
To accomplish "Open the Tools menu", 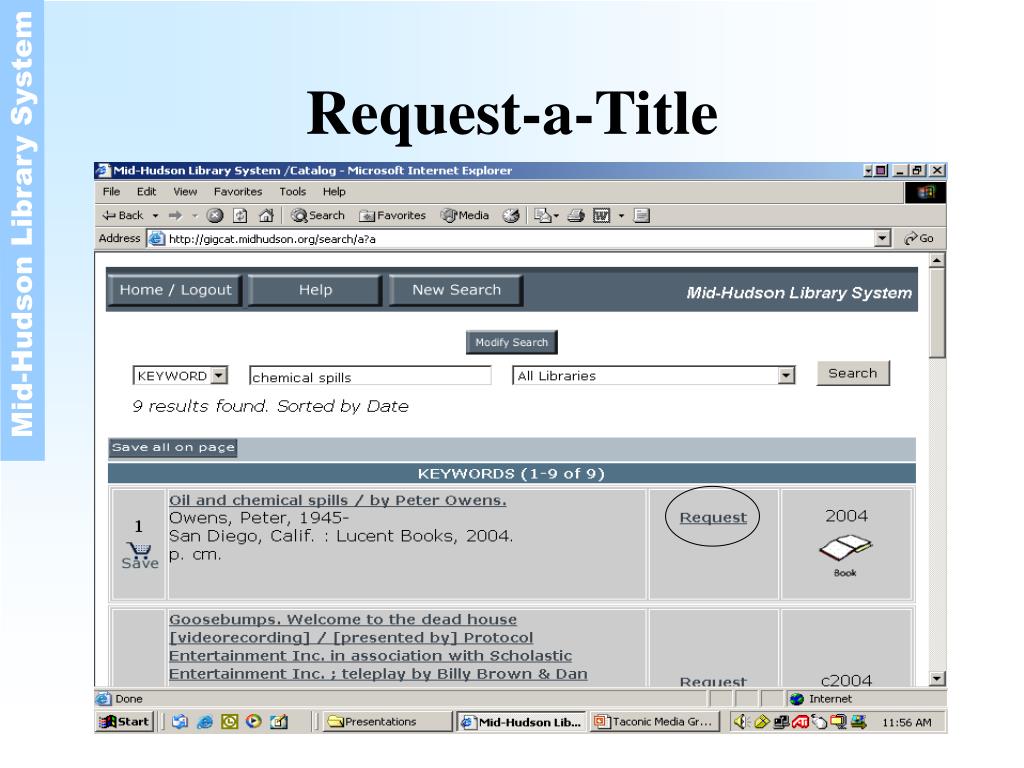I will tap(293, 191).
